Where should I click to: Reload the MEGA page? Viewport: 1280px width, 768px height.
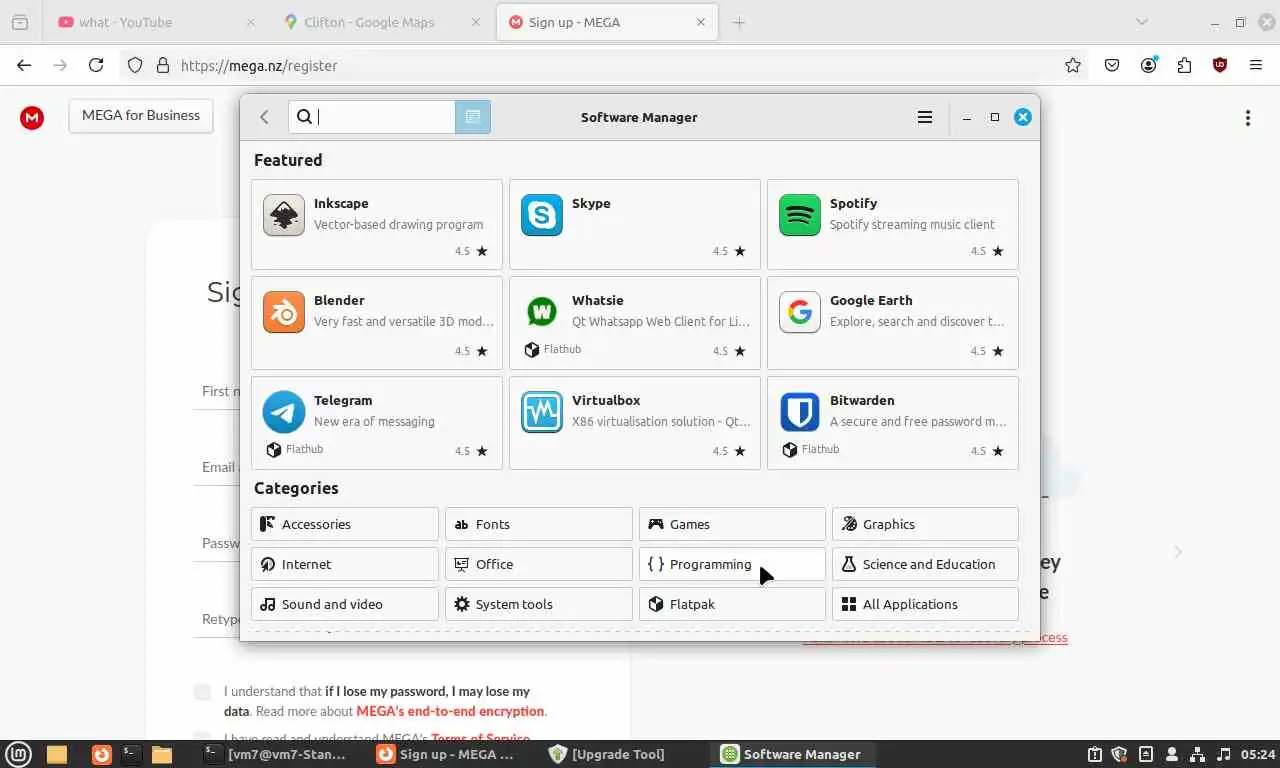(x=96, y=65)
